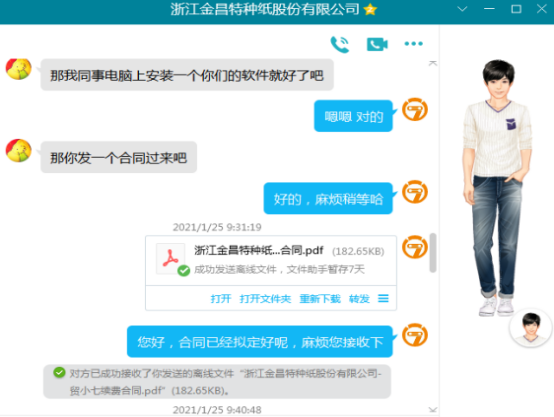This screenshot has height=417, width=554.
Task: Click the PDF file icon in attachment
Action: pos(171,259)
